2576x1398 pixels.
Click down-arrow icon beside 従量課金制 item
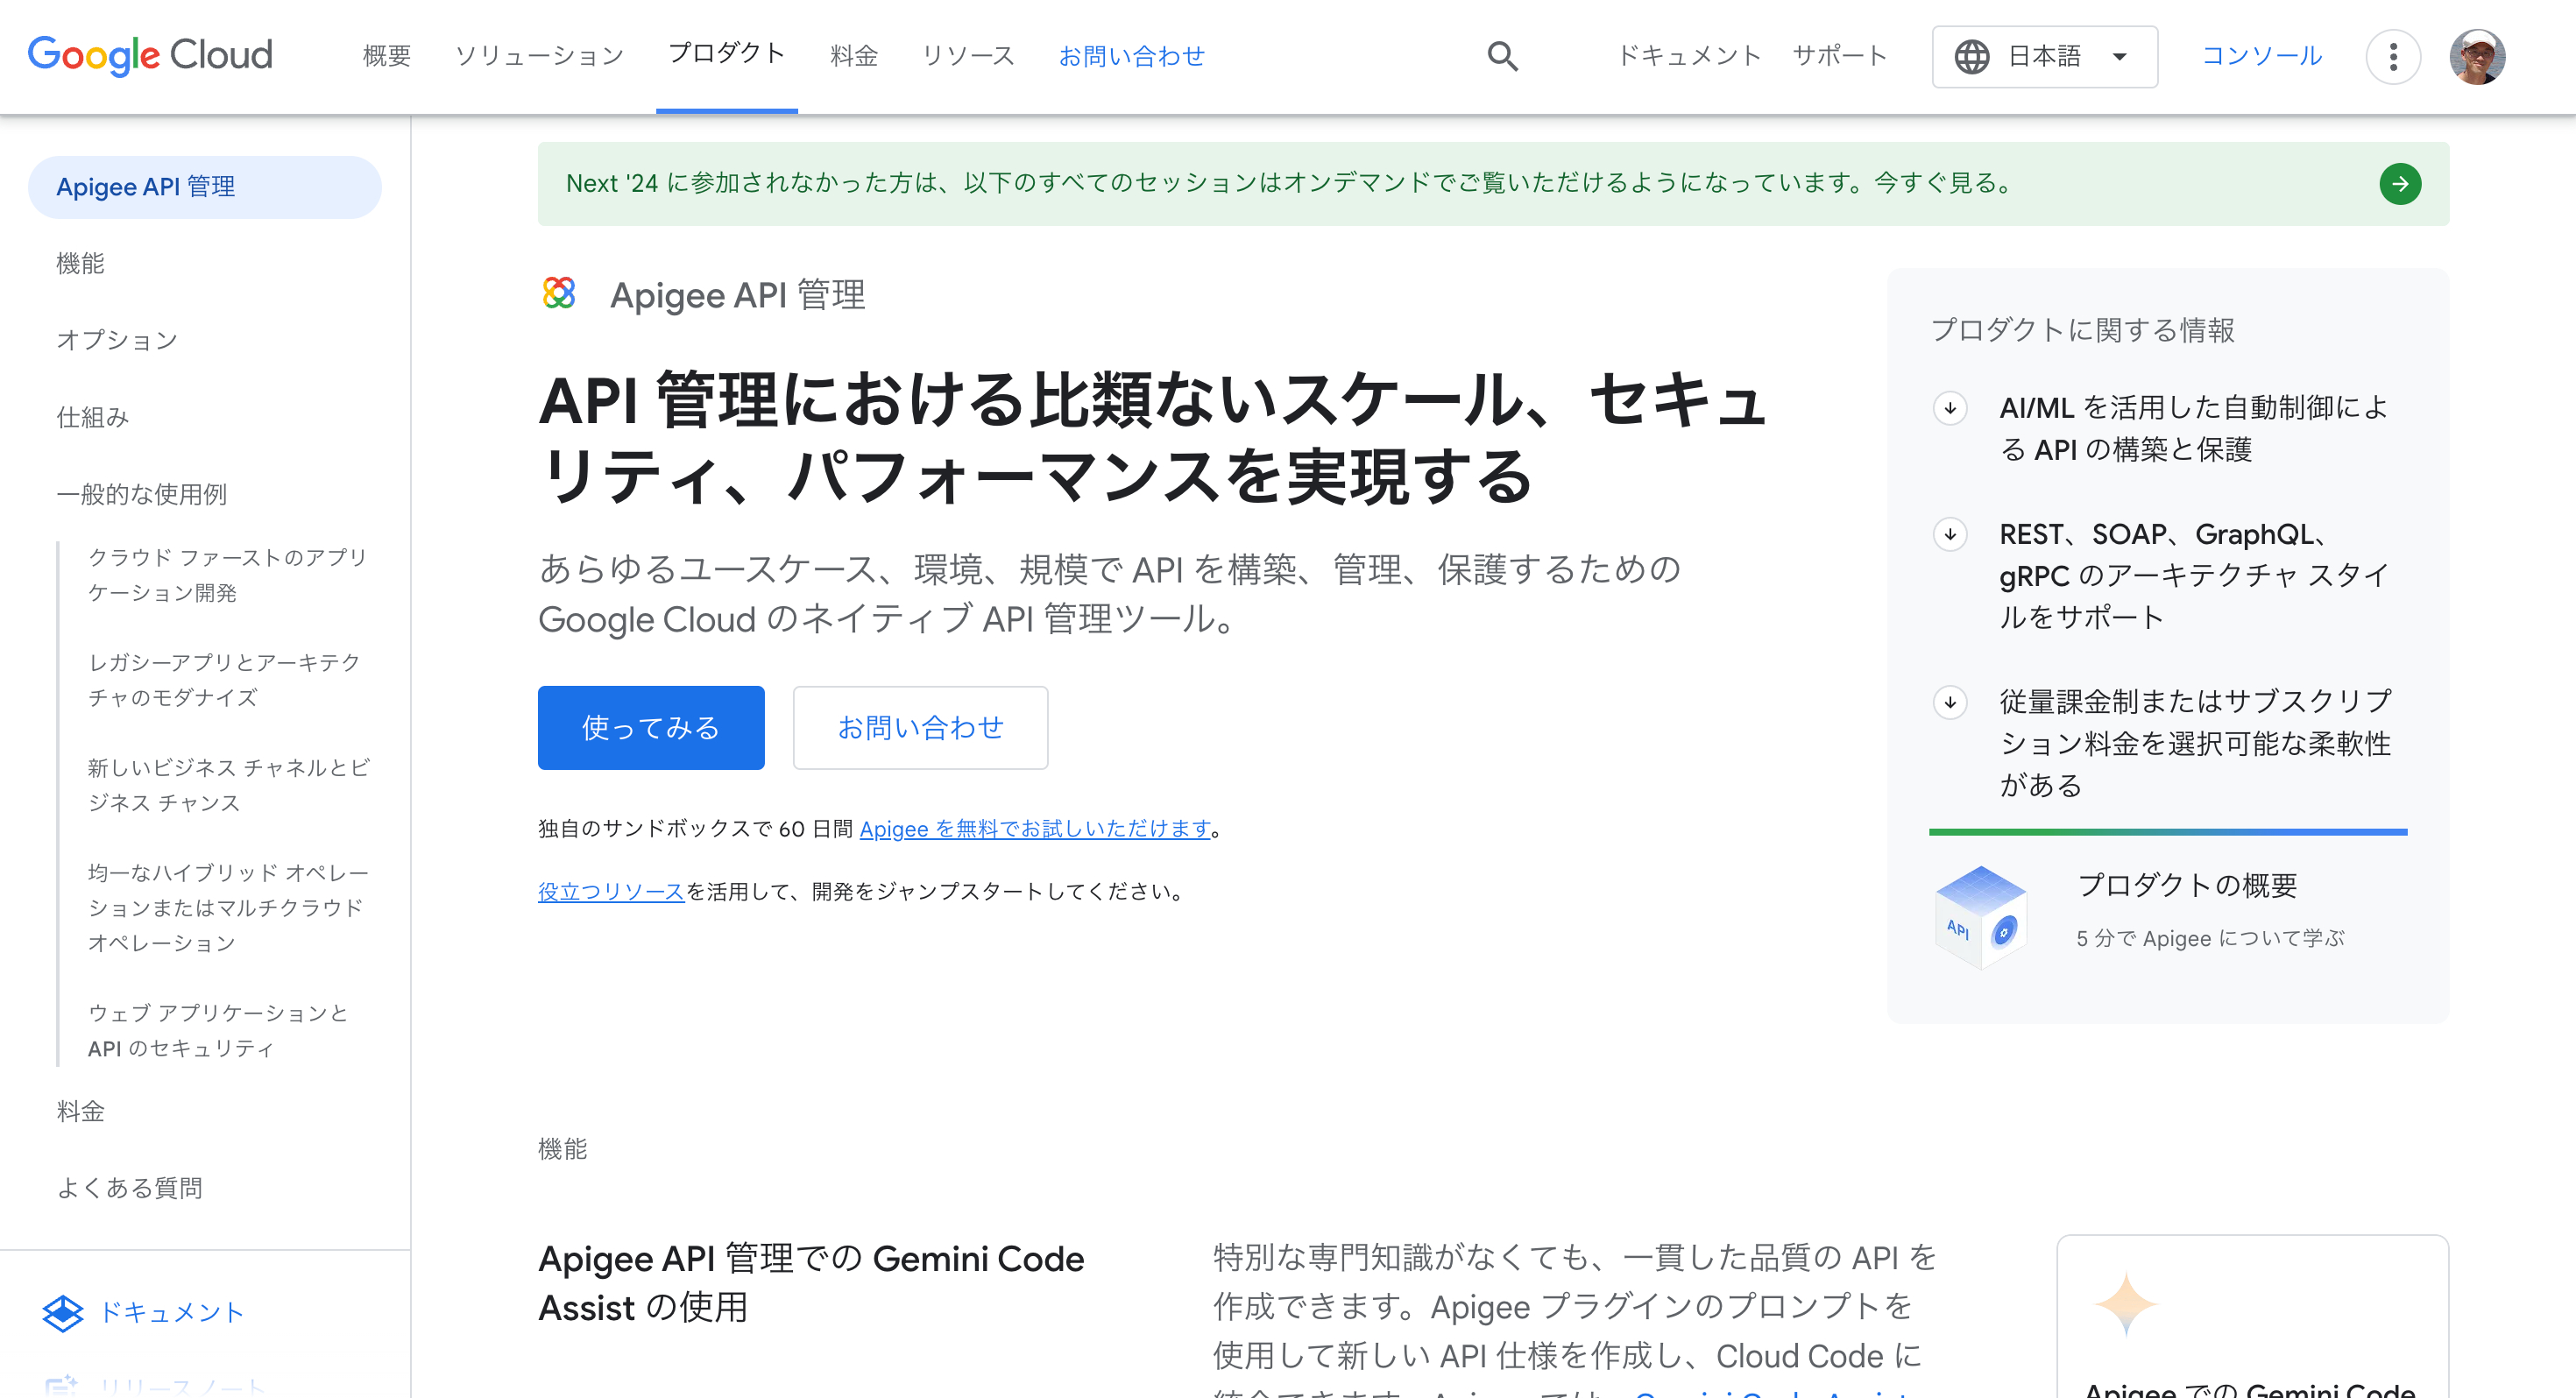tap(1950, 702)
